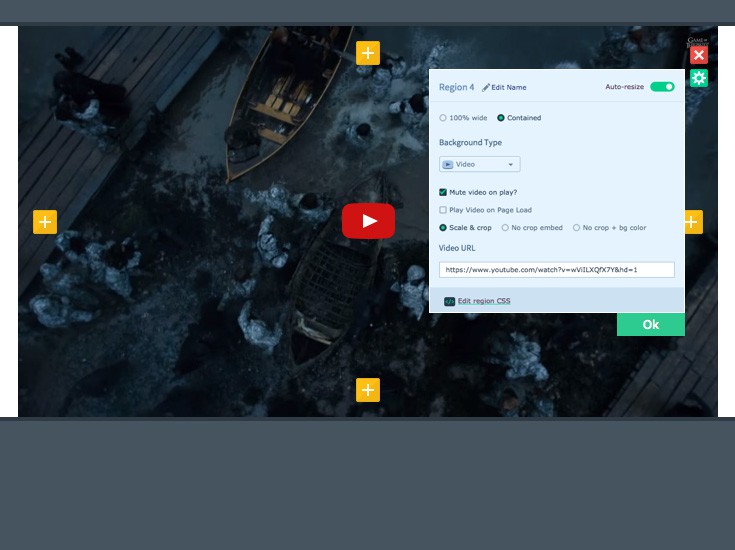Confirm with the green Ok button

pos(651,324)
